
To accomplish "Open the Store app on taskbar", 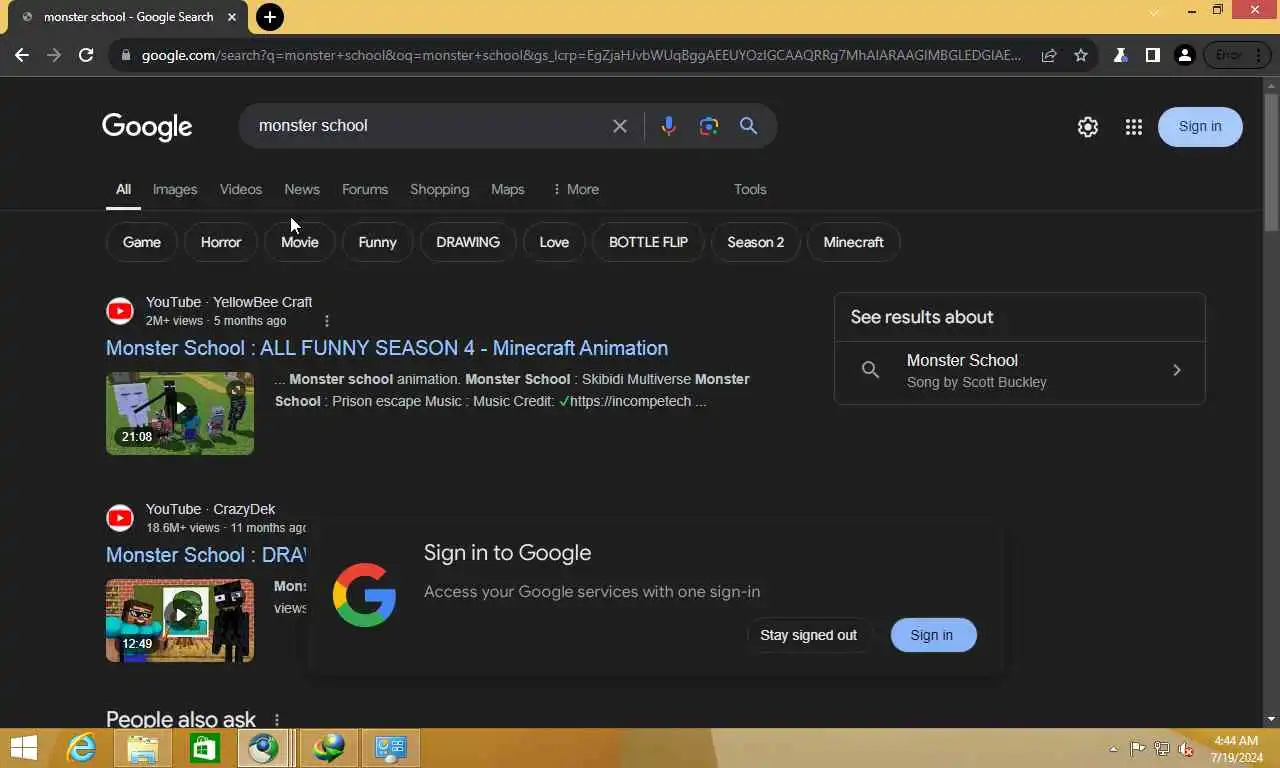I will pyautogui.click(x=204, y=748).
